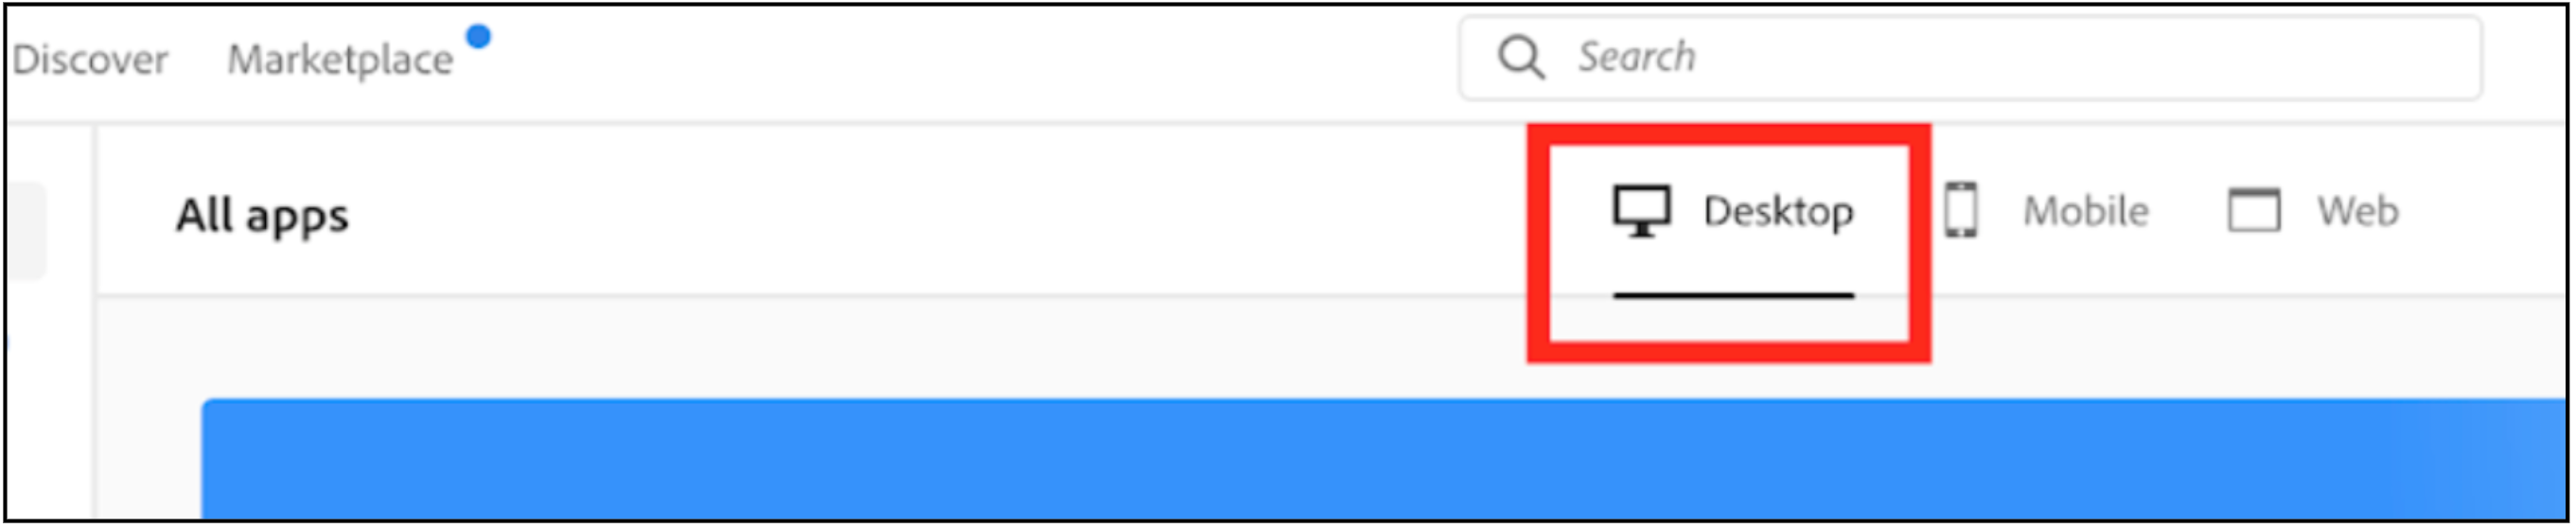This screenshot has height=528, width=2576.
Task: Click the Mobile text label
Action: point(2086,211)
